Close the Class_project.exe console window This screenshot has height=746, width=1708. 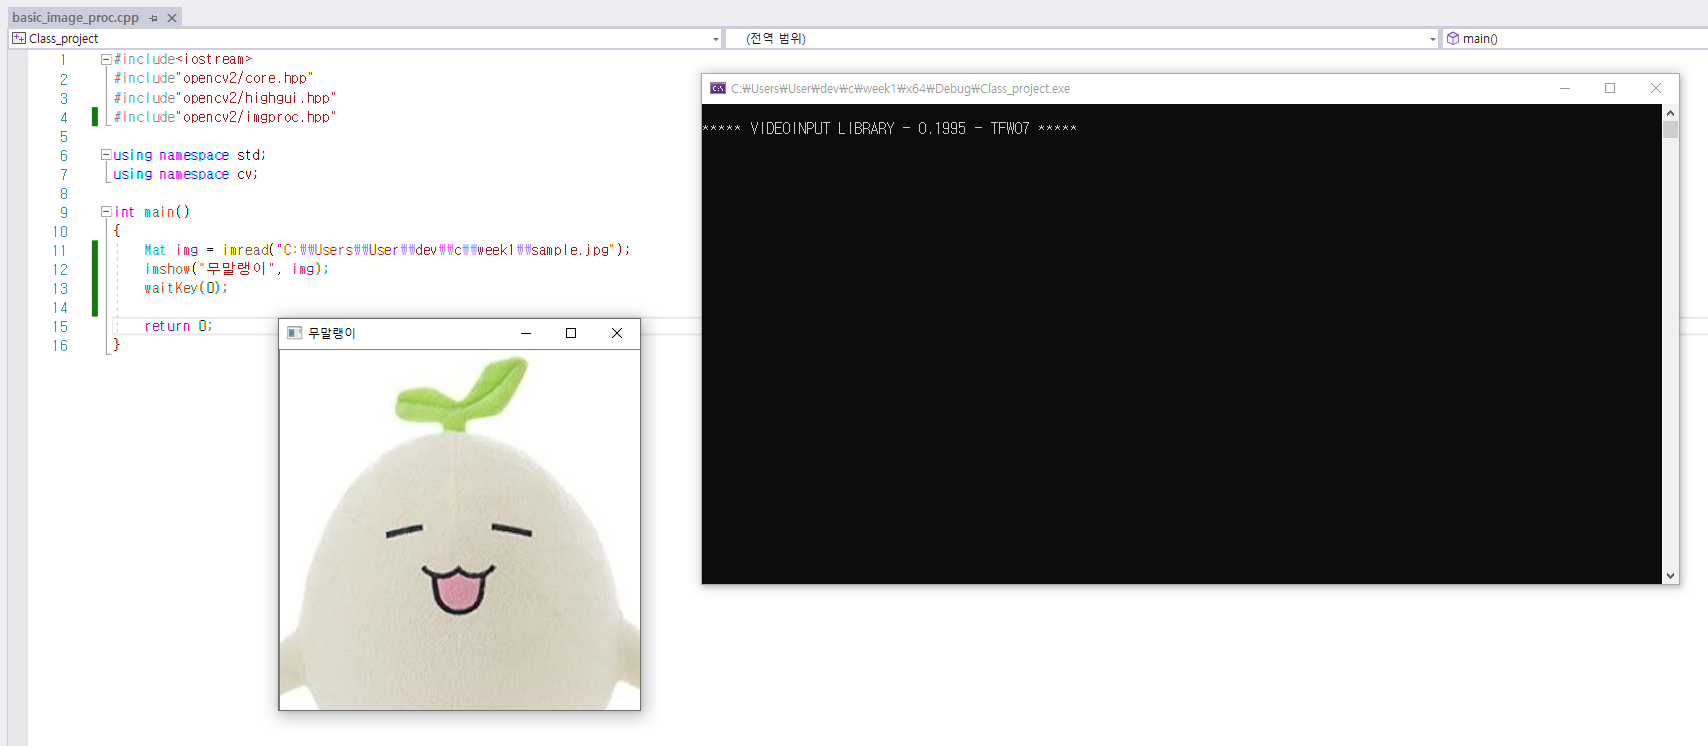pyautogui.click(x=1656, y=88)
